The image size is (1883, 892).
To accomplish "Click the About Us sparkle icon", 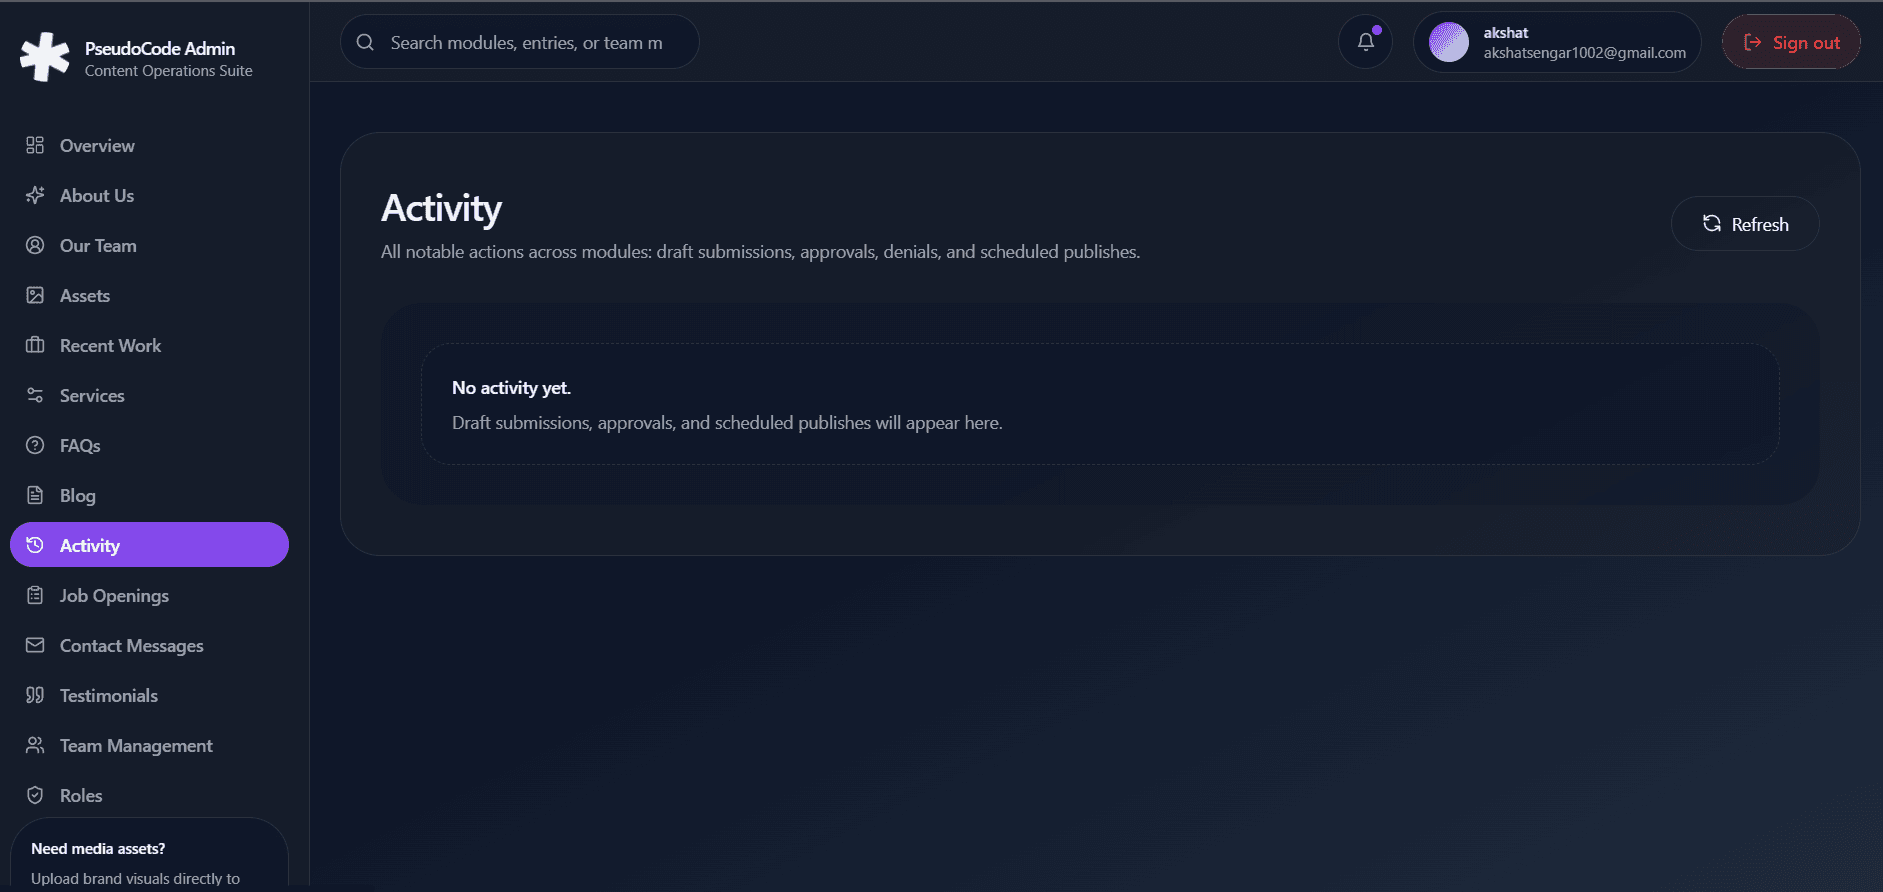I will (35, 195).
